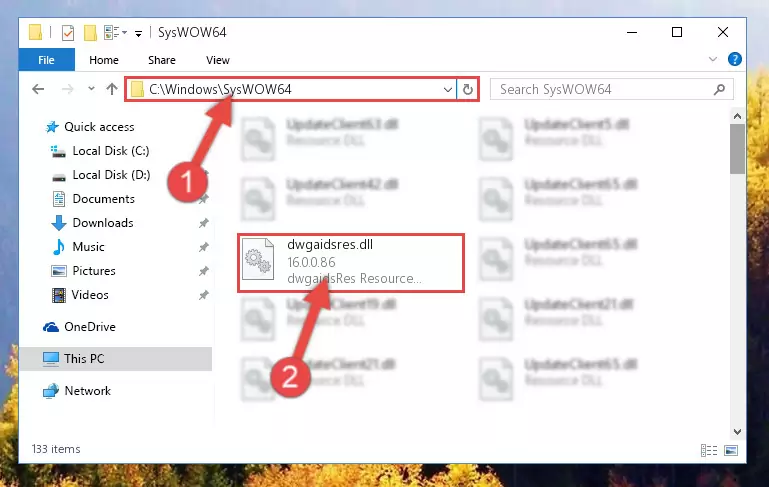Click the dwgaidsres.dll gear file icon
This screenshot has width=769, height=487.
[258, 259]
